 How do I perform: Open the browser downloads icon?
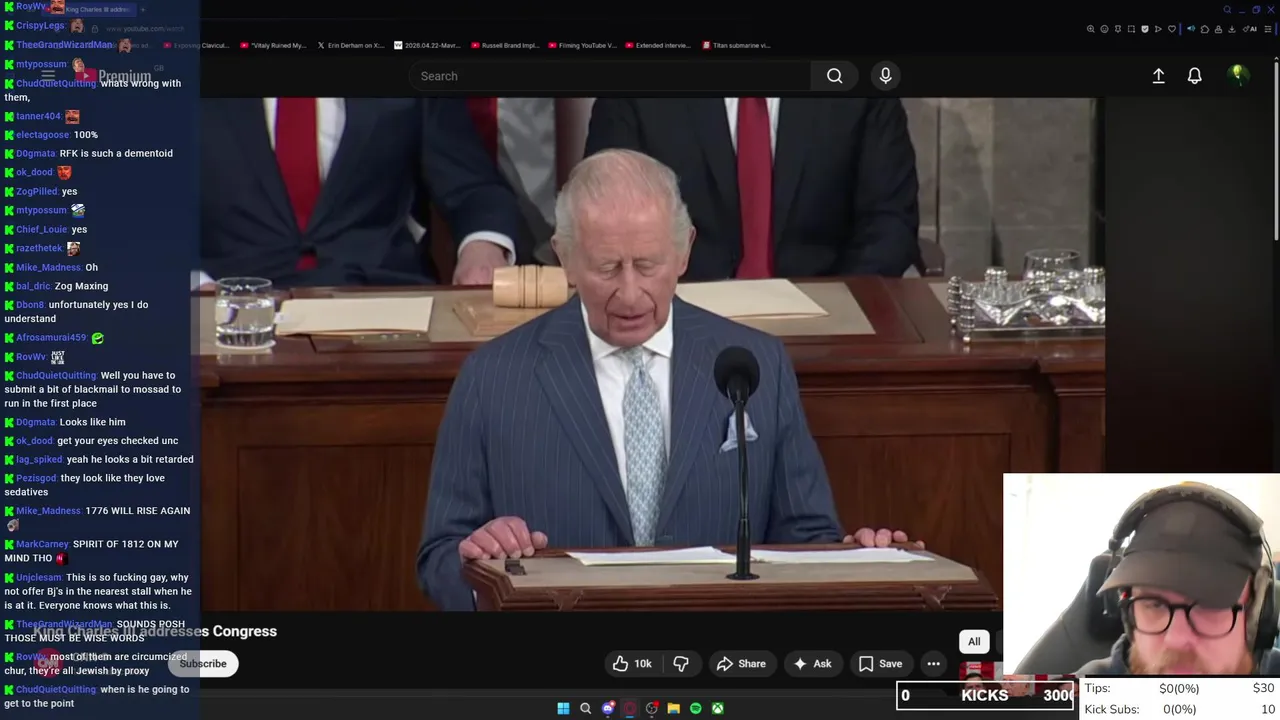click(x=1232, y=29)
